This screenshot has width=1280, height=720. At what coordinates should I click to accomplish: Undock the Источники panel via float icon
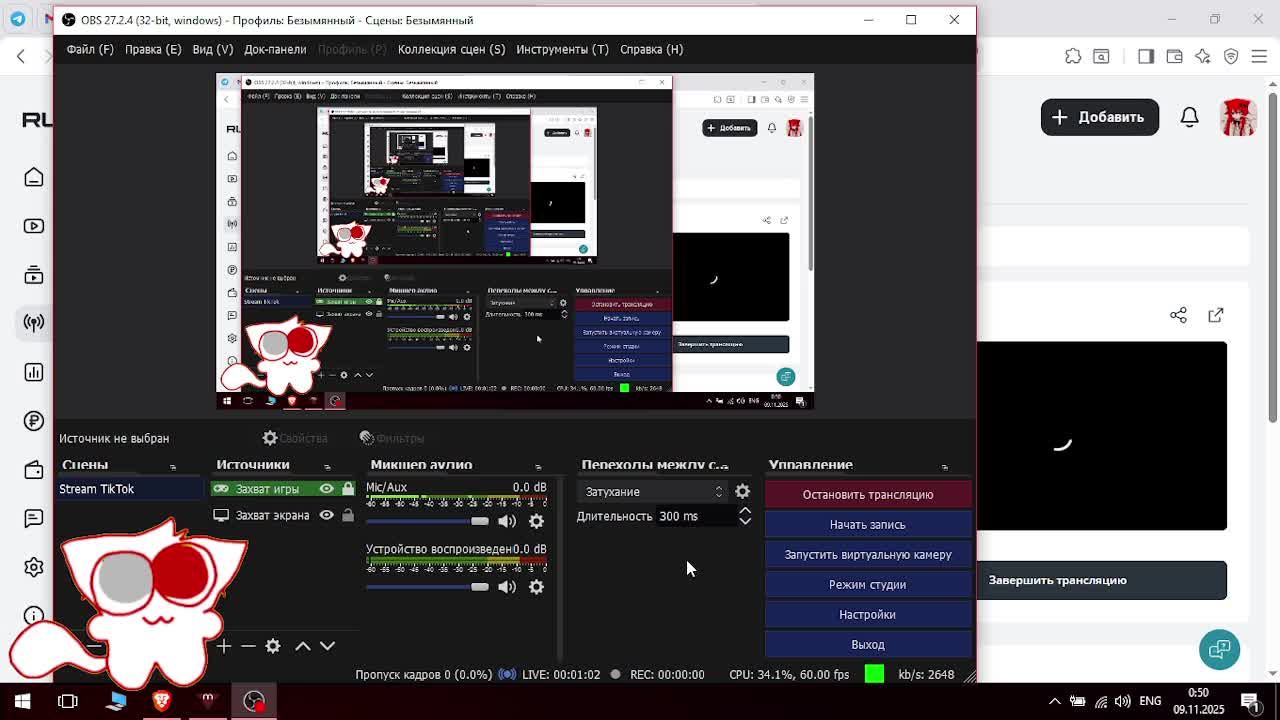pos(327,466)
